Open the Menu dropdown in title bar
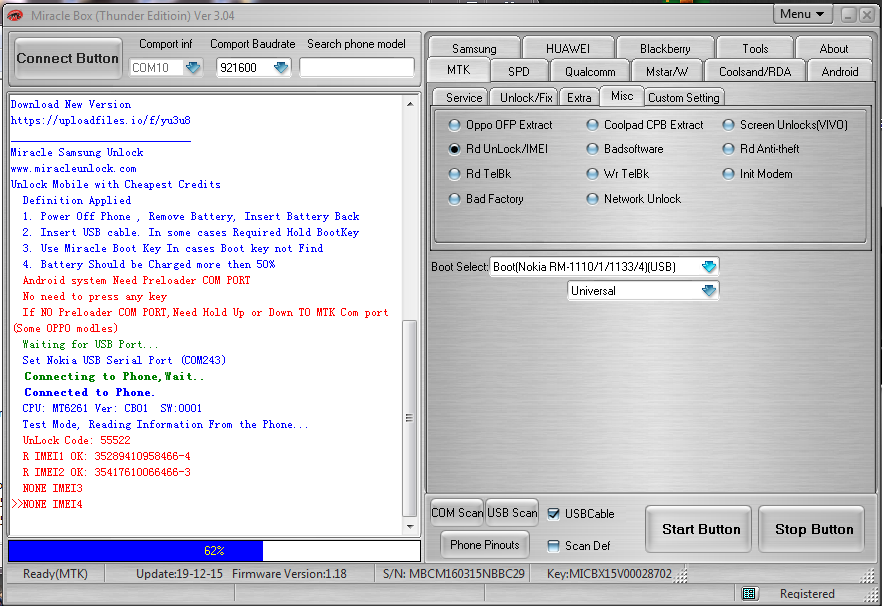The image size is (882, 606). point(802,14)
